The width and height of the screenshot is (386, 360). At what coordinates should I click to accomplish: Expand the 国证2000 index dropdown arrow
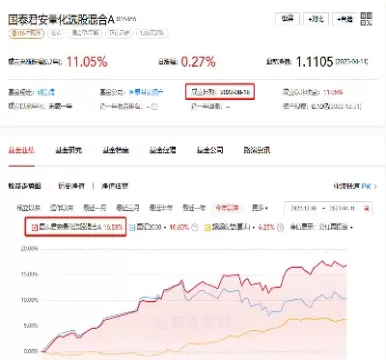click(x=165, y=228)
